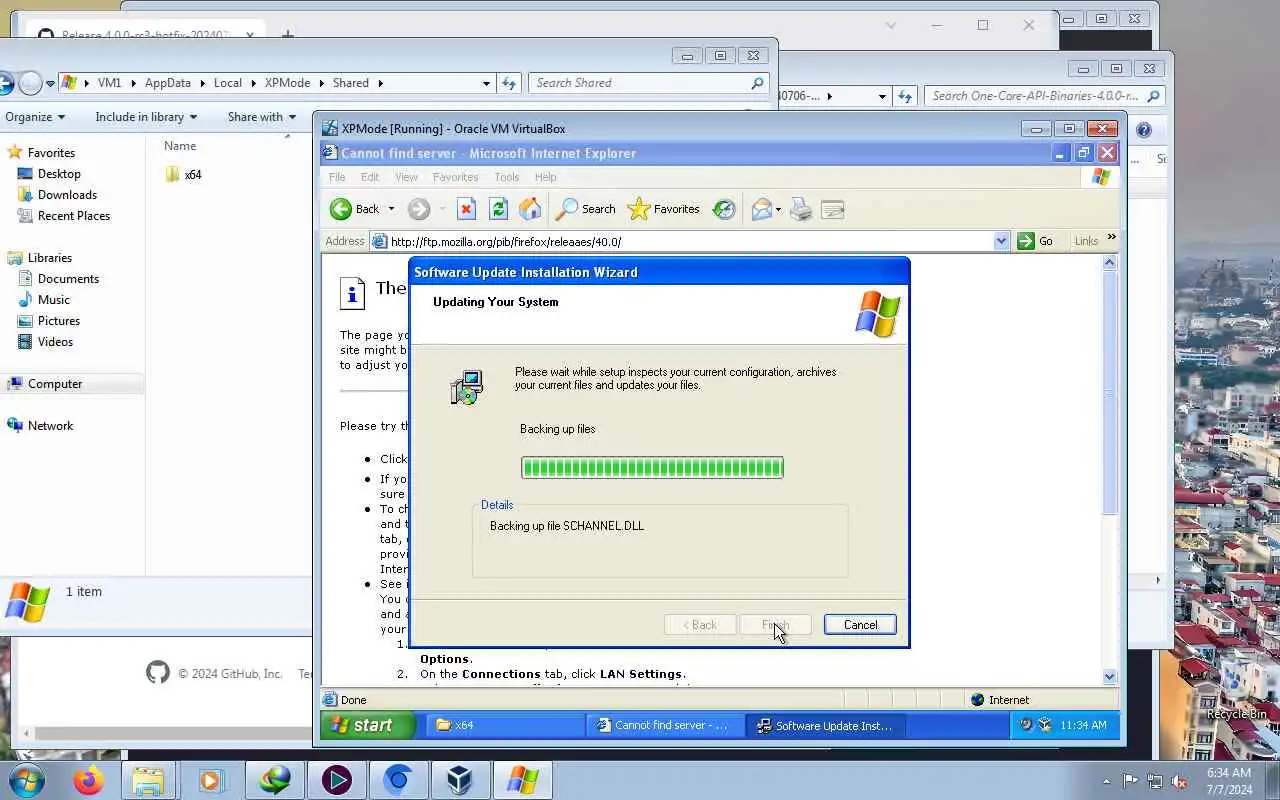The height and width of the screenshot is (800, 1280).
Task: Click the Internet zone status bar indicator
Action: 1000,700
